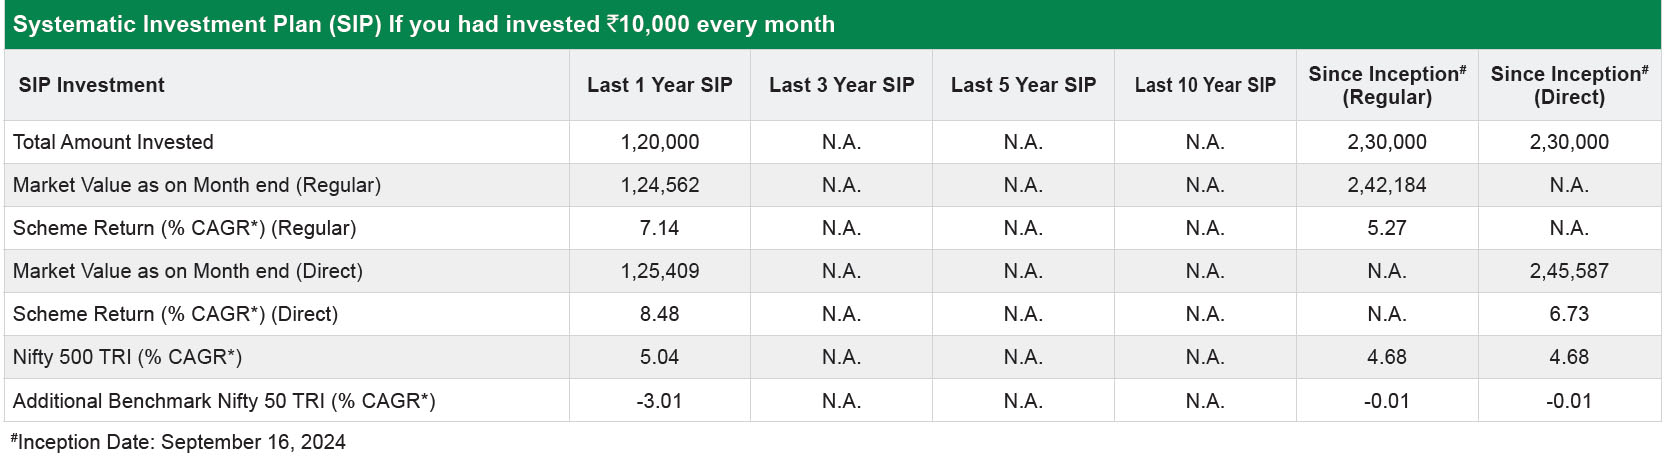This screenshot has height=459, width=1667.
Task: Select the Last 10 Year SIP header
Action: 1205,85
